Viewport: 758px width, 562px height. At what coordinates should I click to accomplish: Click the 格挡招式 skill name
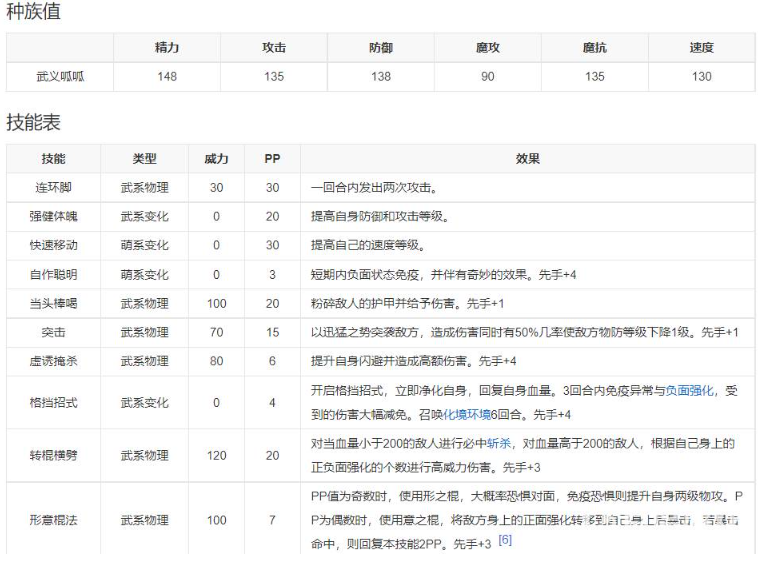tap(53, 403)
